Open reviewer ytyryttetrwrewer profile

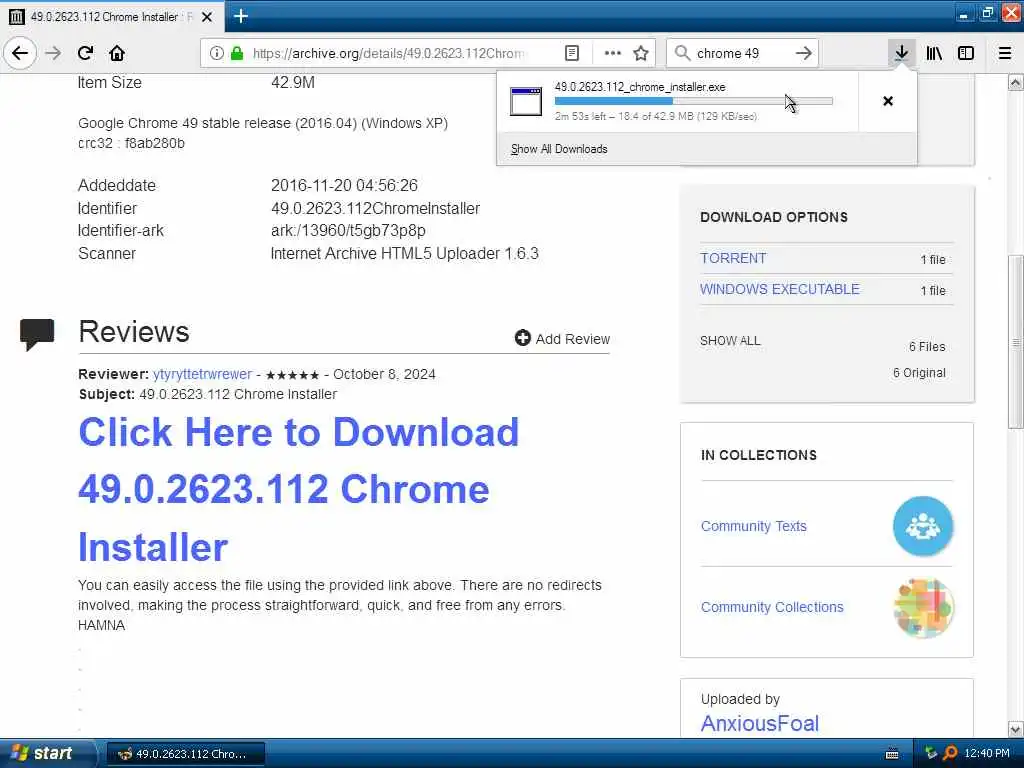[x=202, y=374]
